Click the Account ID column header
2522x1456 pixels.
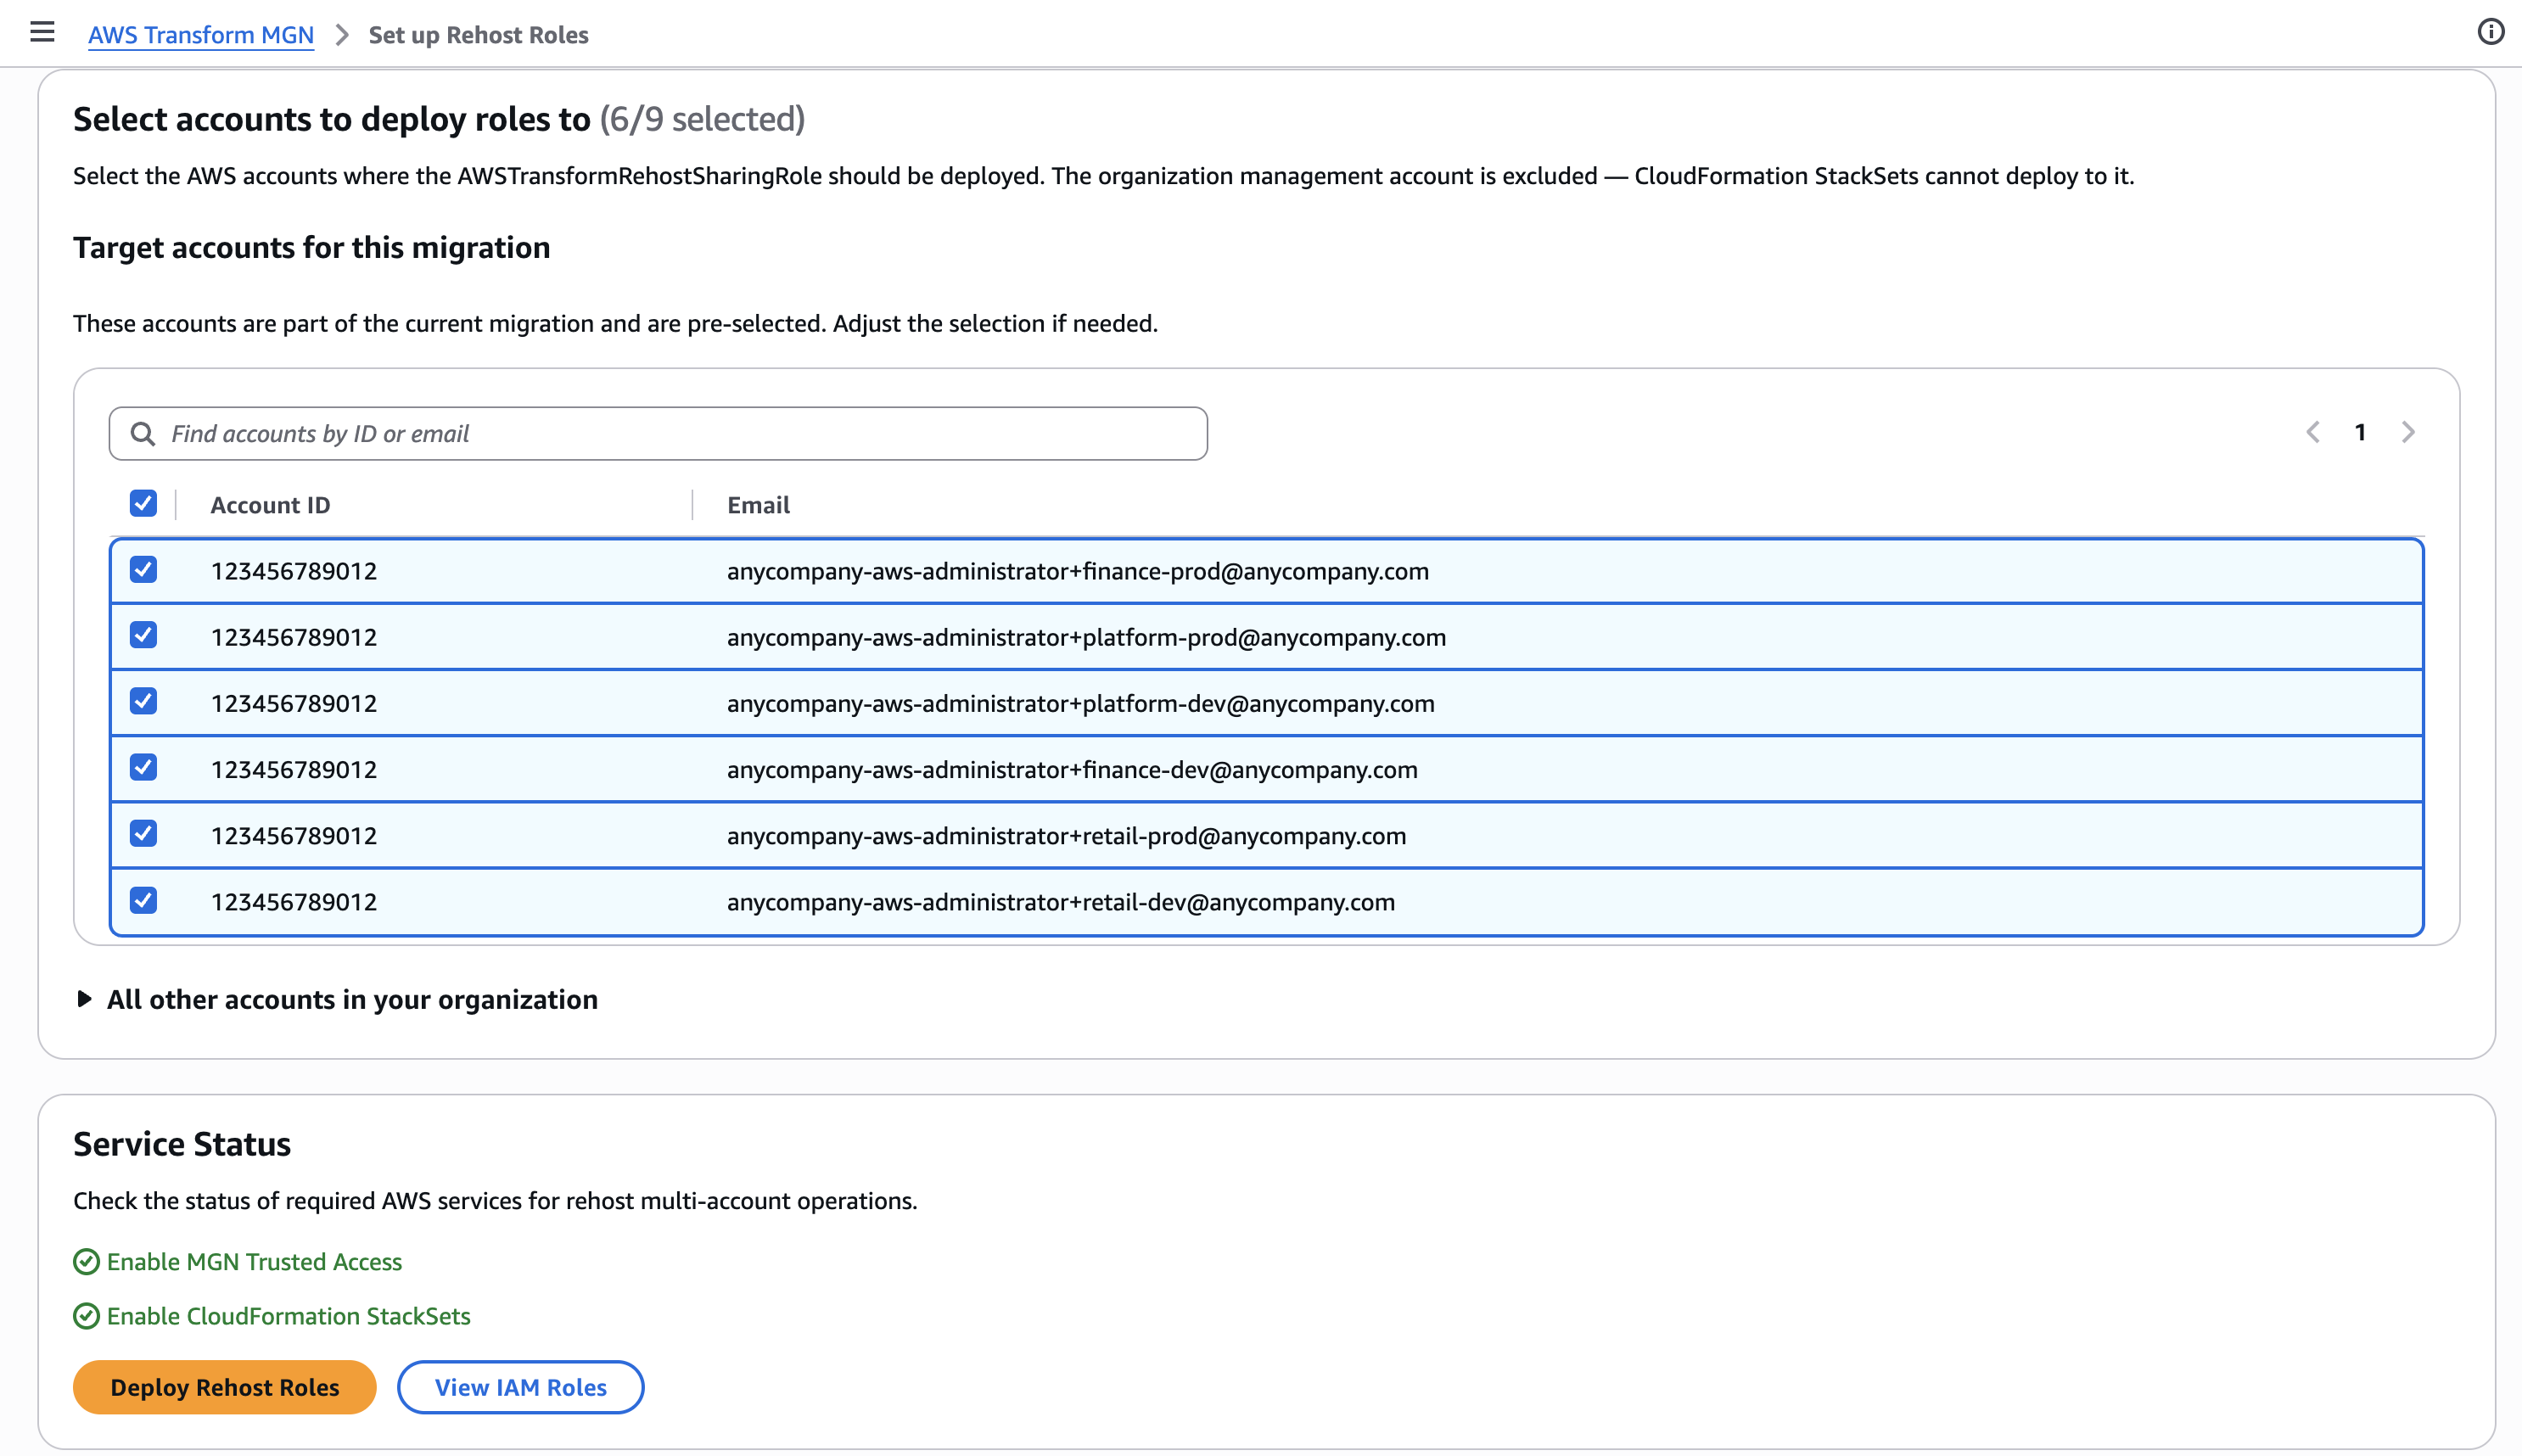point(270,505)
